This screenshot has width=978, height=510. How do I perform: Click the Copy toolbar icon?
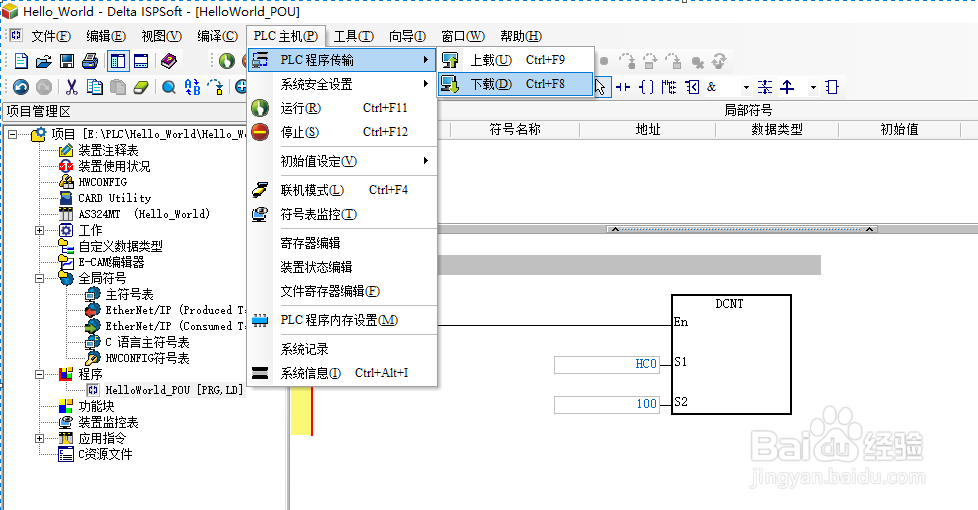pyautogui.click(x=95, y=87)
